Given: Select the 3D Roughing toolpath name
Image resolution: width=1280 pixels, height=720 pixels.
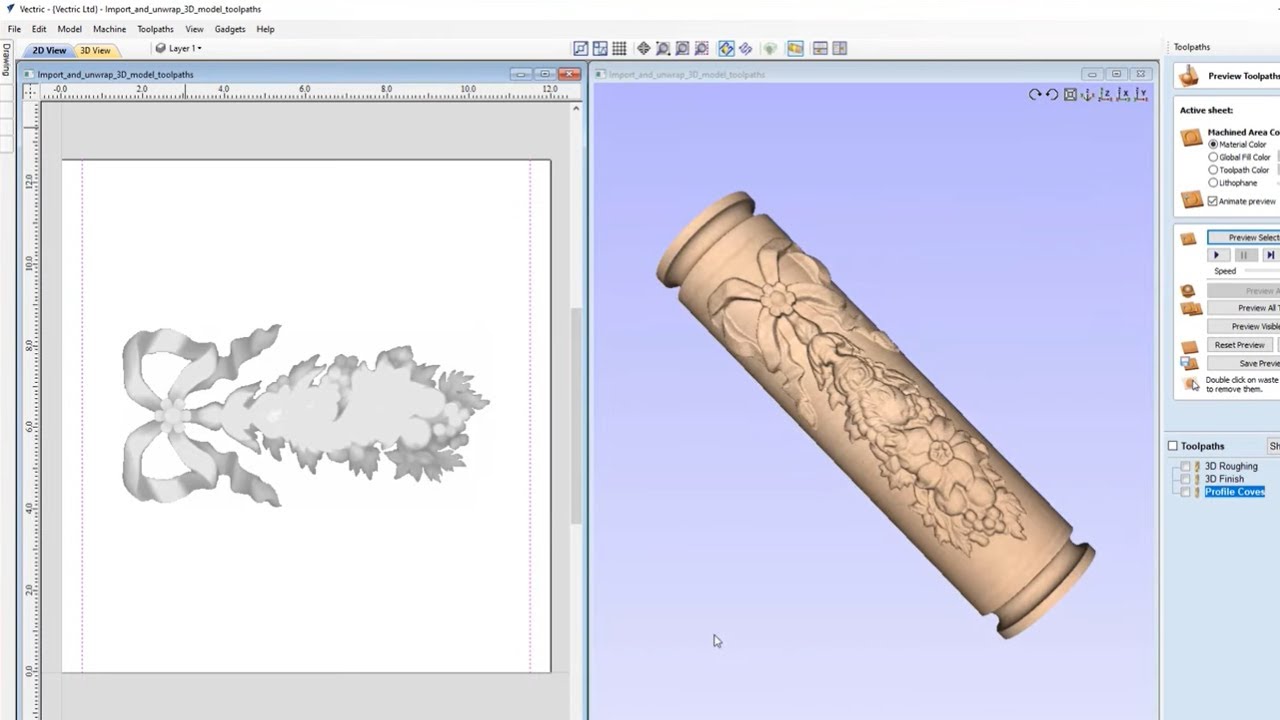Looking at the screenshot, I should click(1231, 466).
